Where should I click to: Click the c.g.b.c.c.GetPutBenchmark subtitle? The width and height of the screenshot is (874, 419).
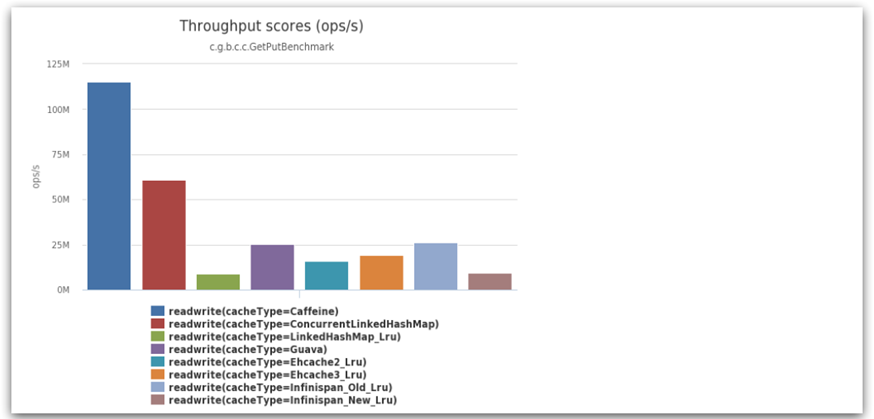pos(271,47)
